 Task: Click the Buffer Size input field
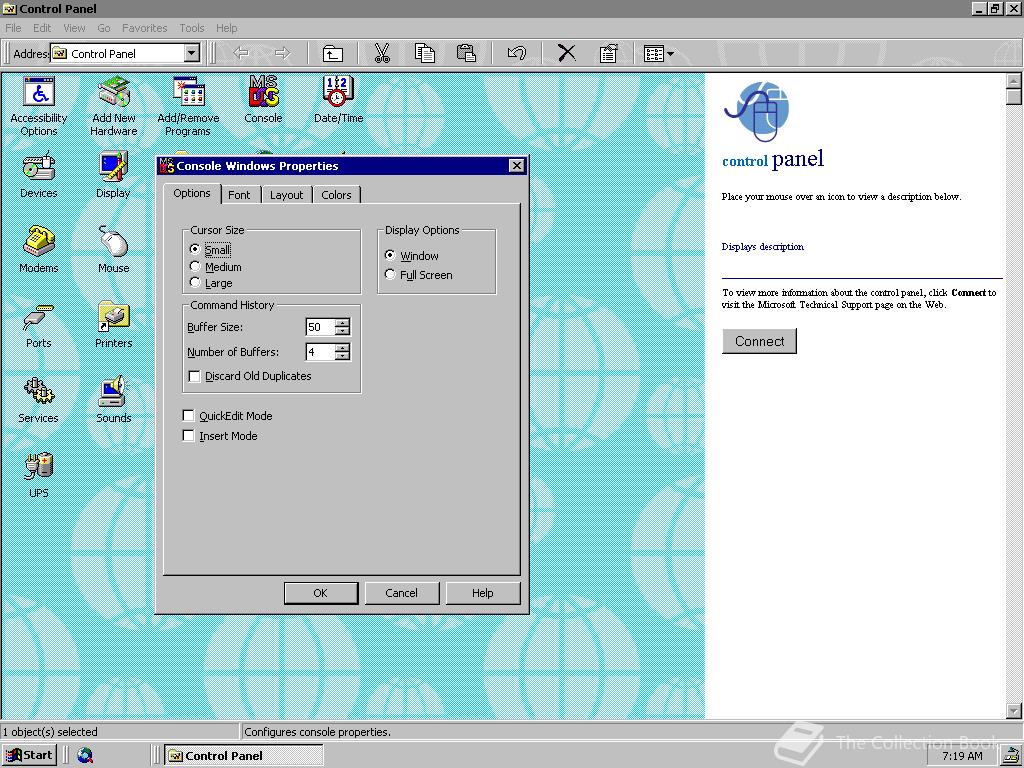coord(320,327)
